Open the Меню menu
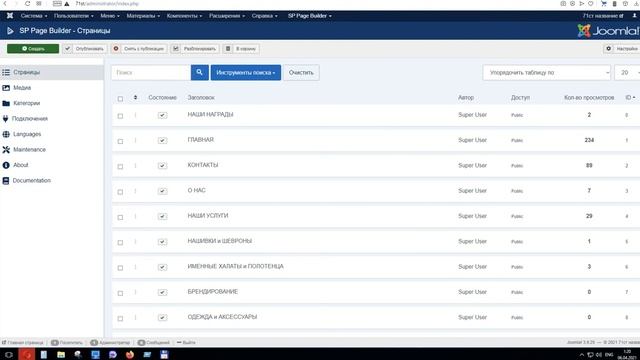 point(110,16)
